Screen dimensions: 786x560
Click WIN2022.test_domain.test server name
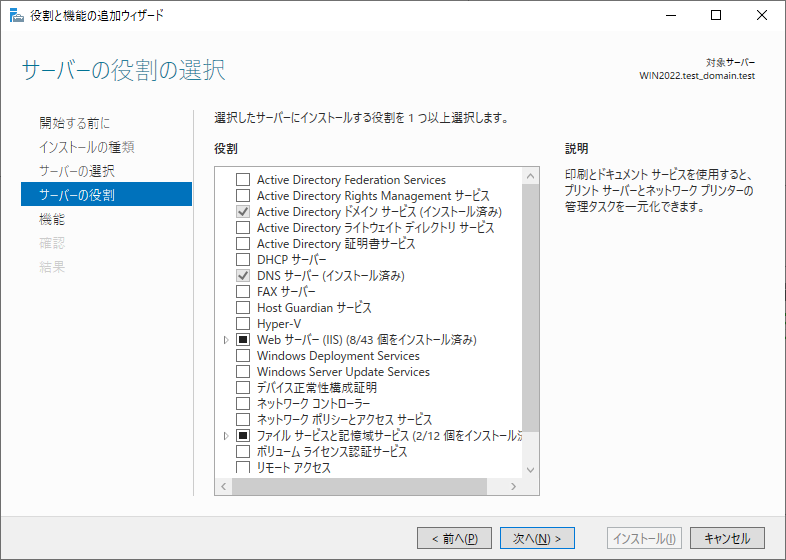(697, 76)
